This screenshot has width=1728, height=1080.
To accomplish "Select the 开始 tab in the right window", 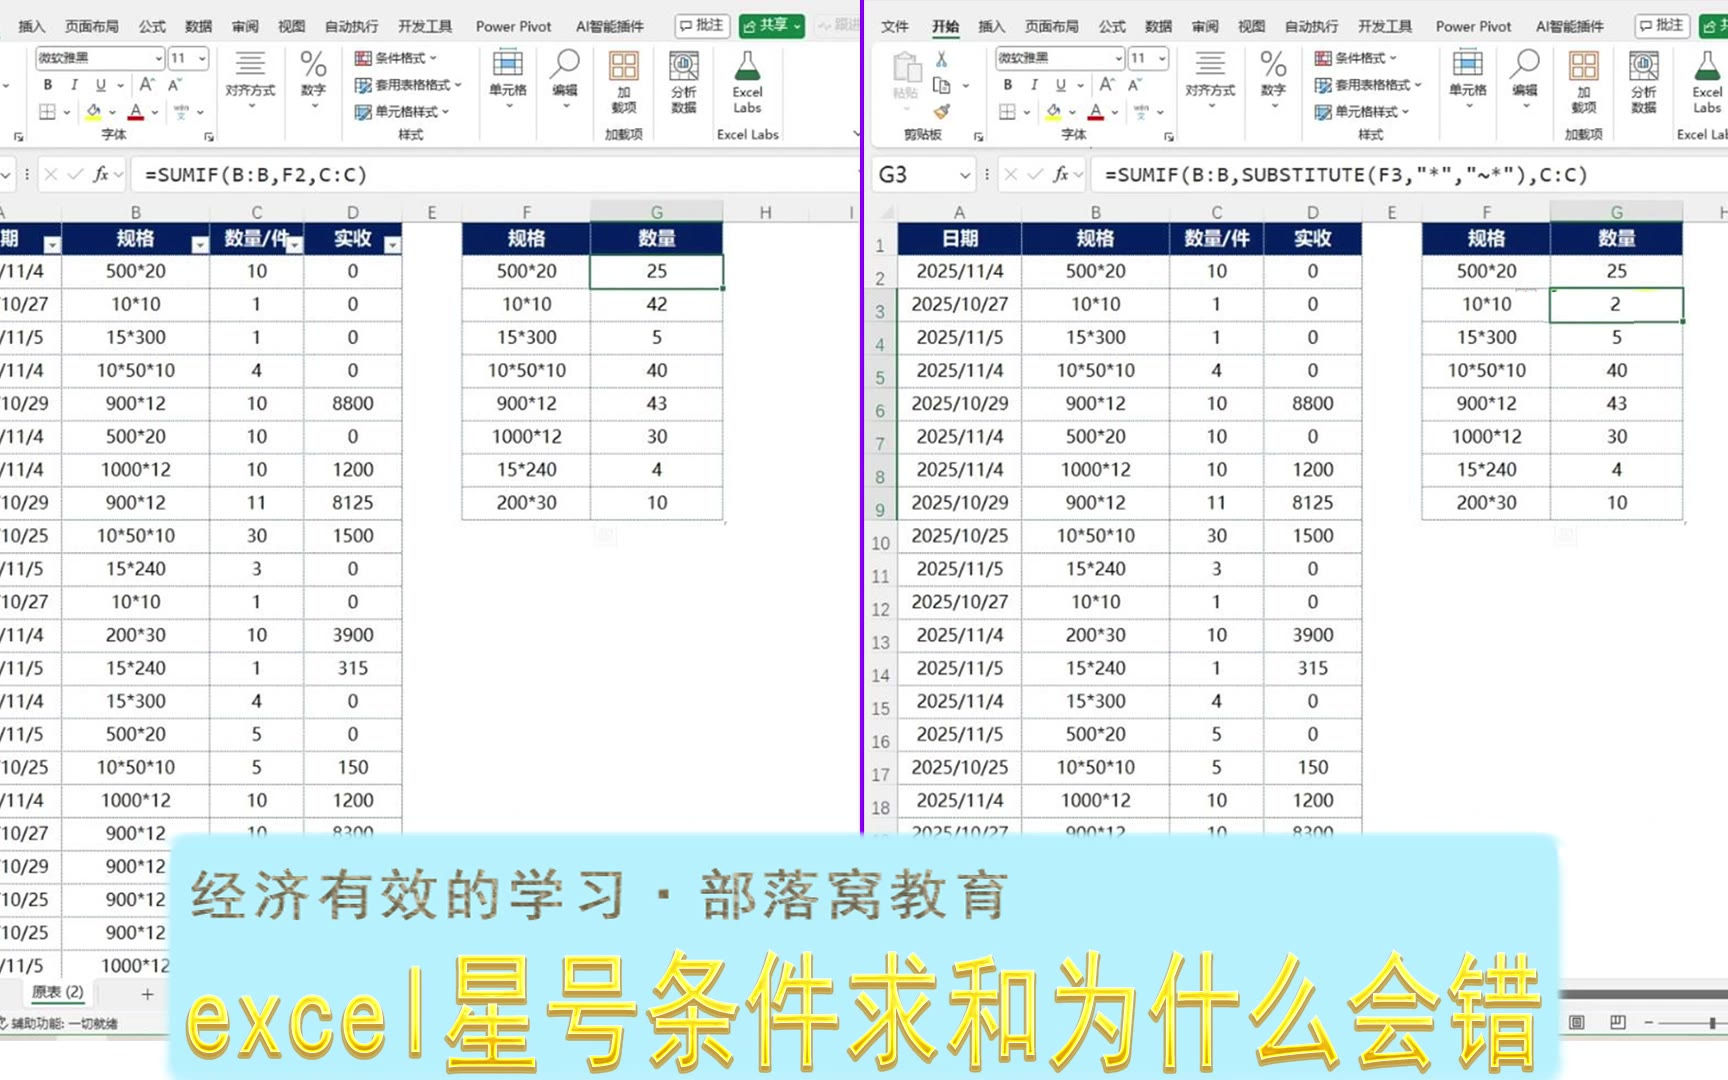I will [945, 26].
